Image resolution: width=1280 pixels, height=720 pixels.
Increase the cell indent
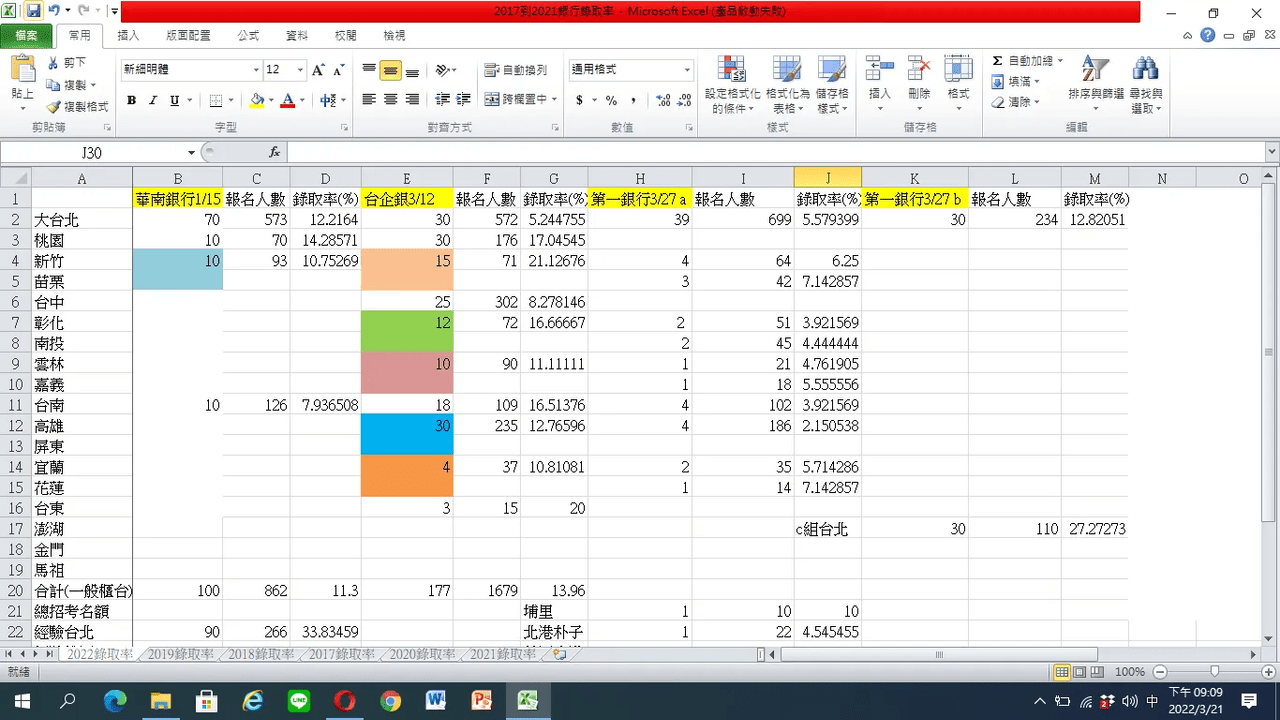[x=463, y=100]
